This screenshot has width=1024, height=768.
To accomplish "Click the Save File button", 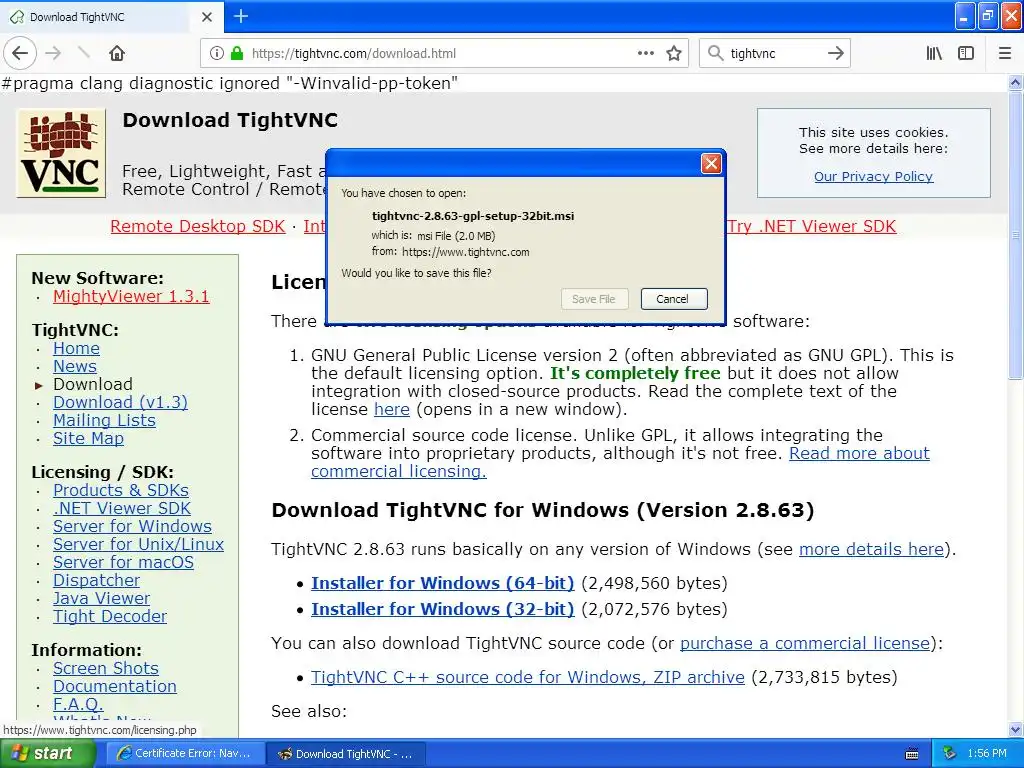I will point(594,299).
